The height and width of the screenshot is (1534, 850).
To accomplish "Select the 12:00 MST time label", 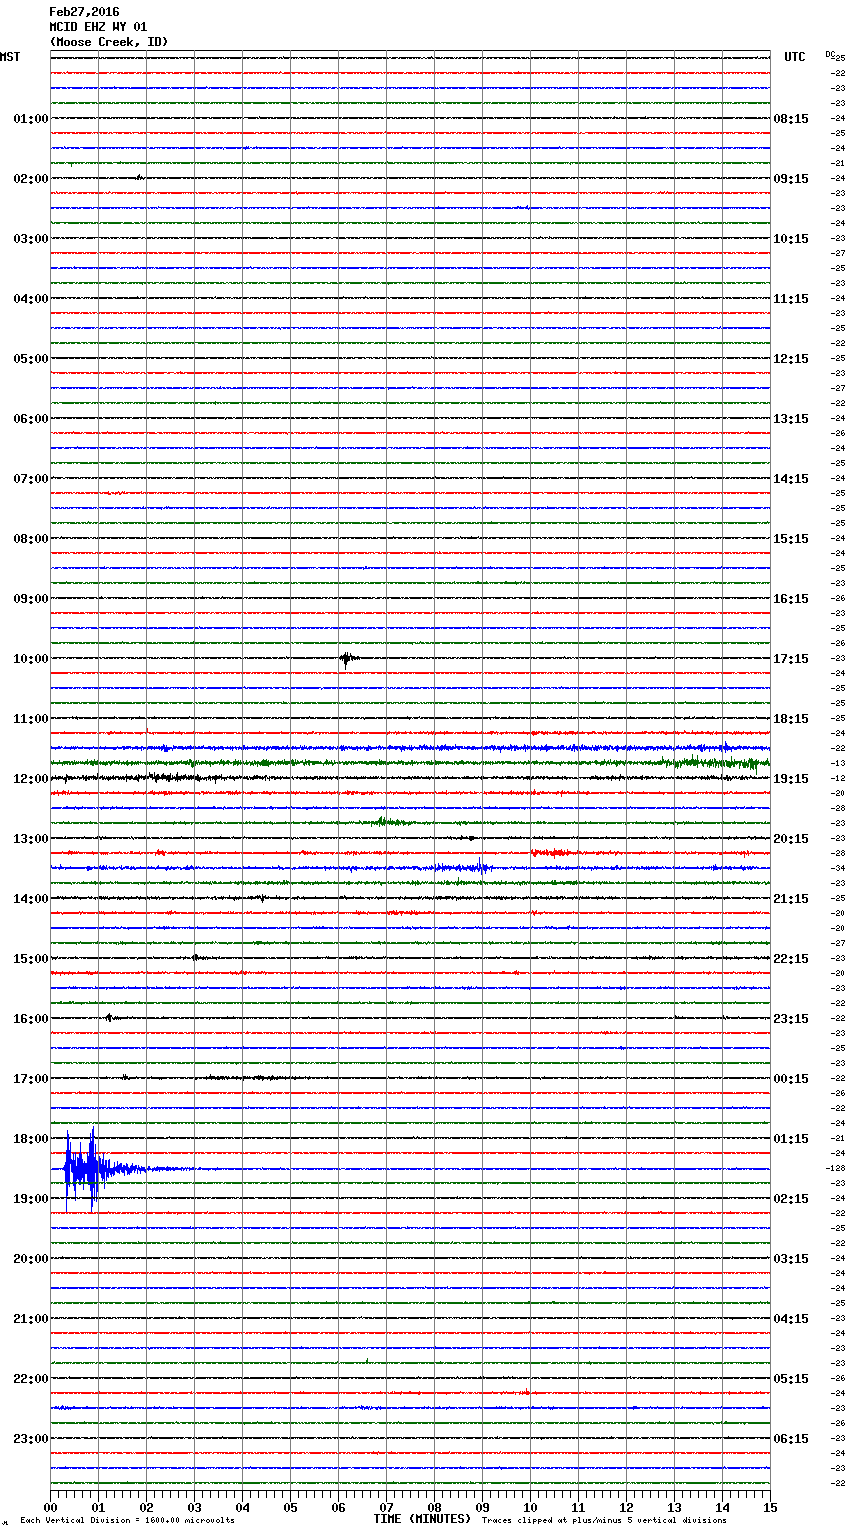I will click(31, 779).
